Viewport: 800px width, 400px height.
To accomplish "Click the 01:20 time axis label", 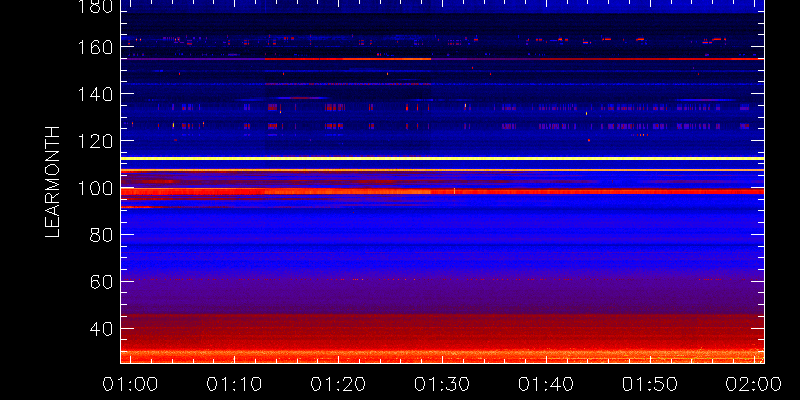I will click(338, 384).
